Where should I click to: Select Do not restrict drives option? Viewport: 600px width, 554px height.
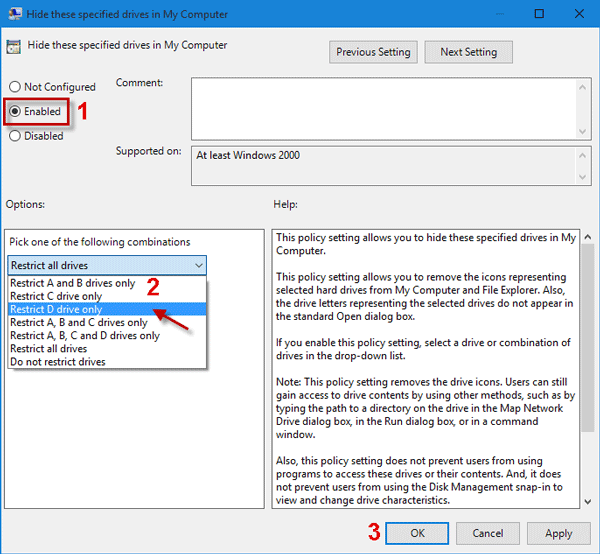[x=59, y=362]
